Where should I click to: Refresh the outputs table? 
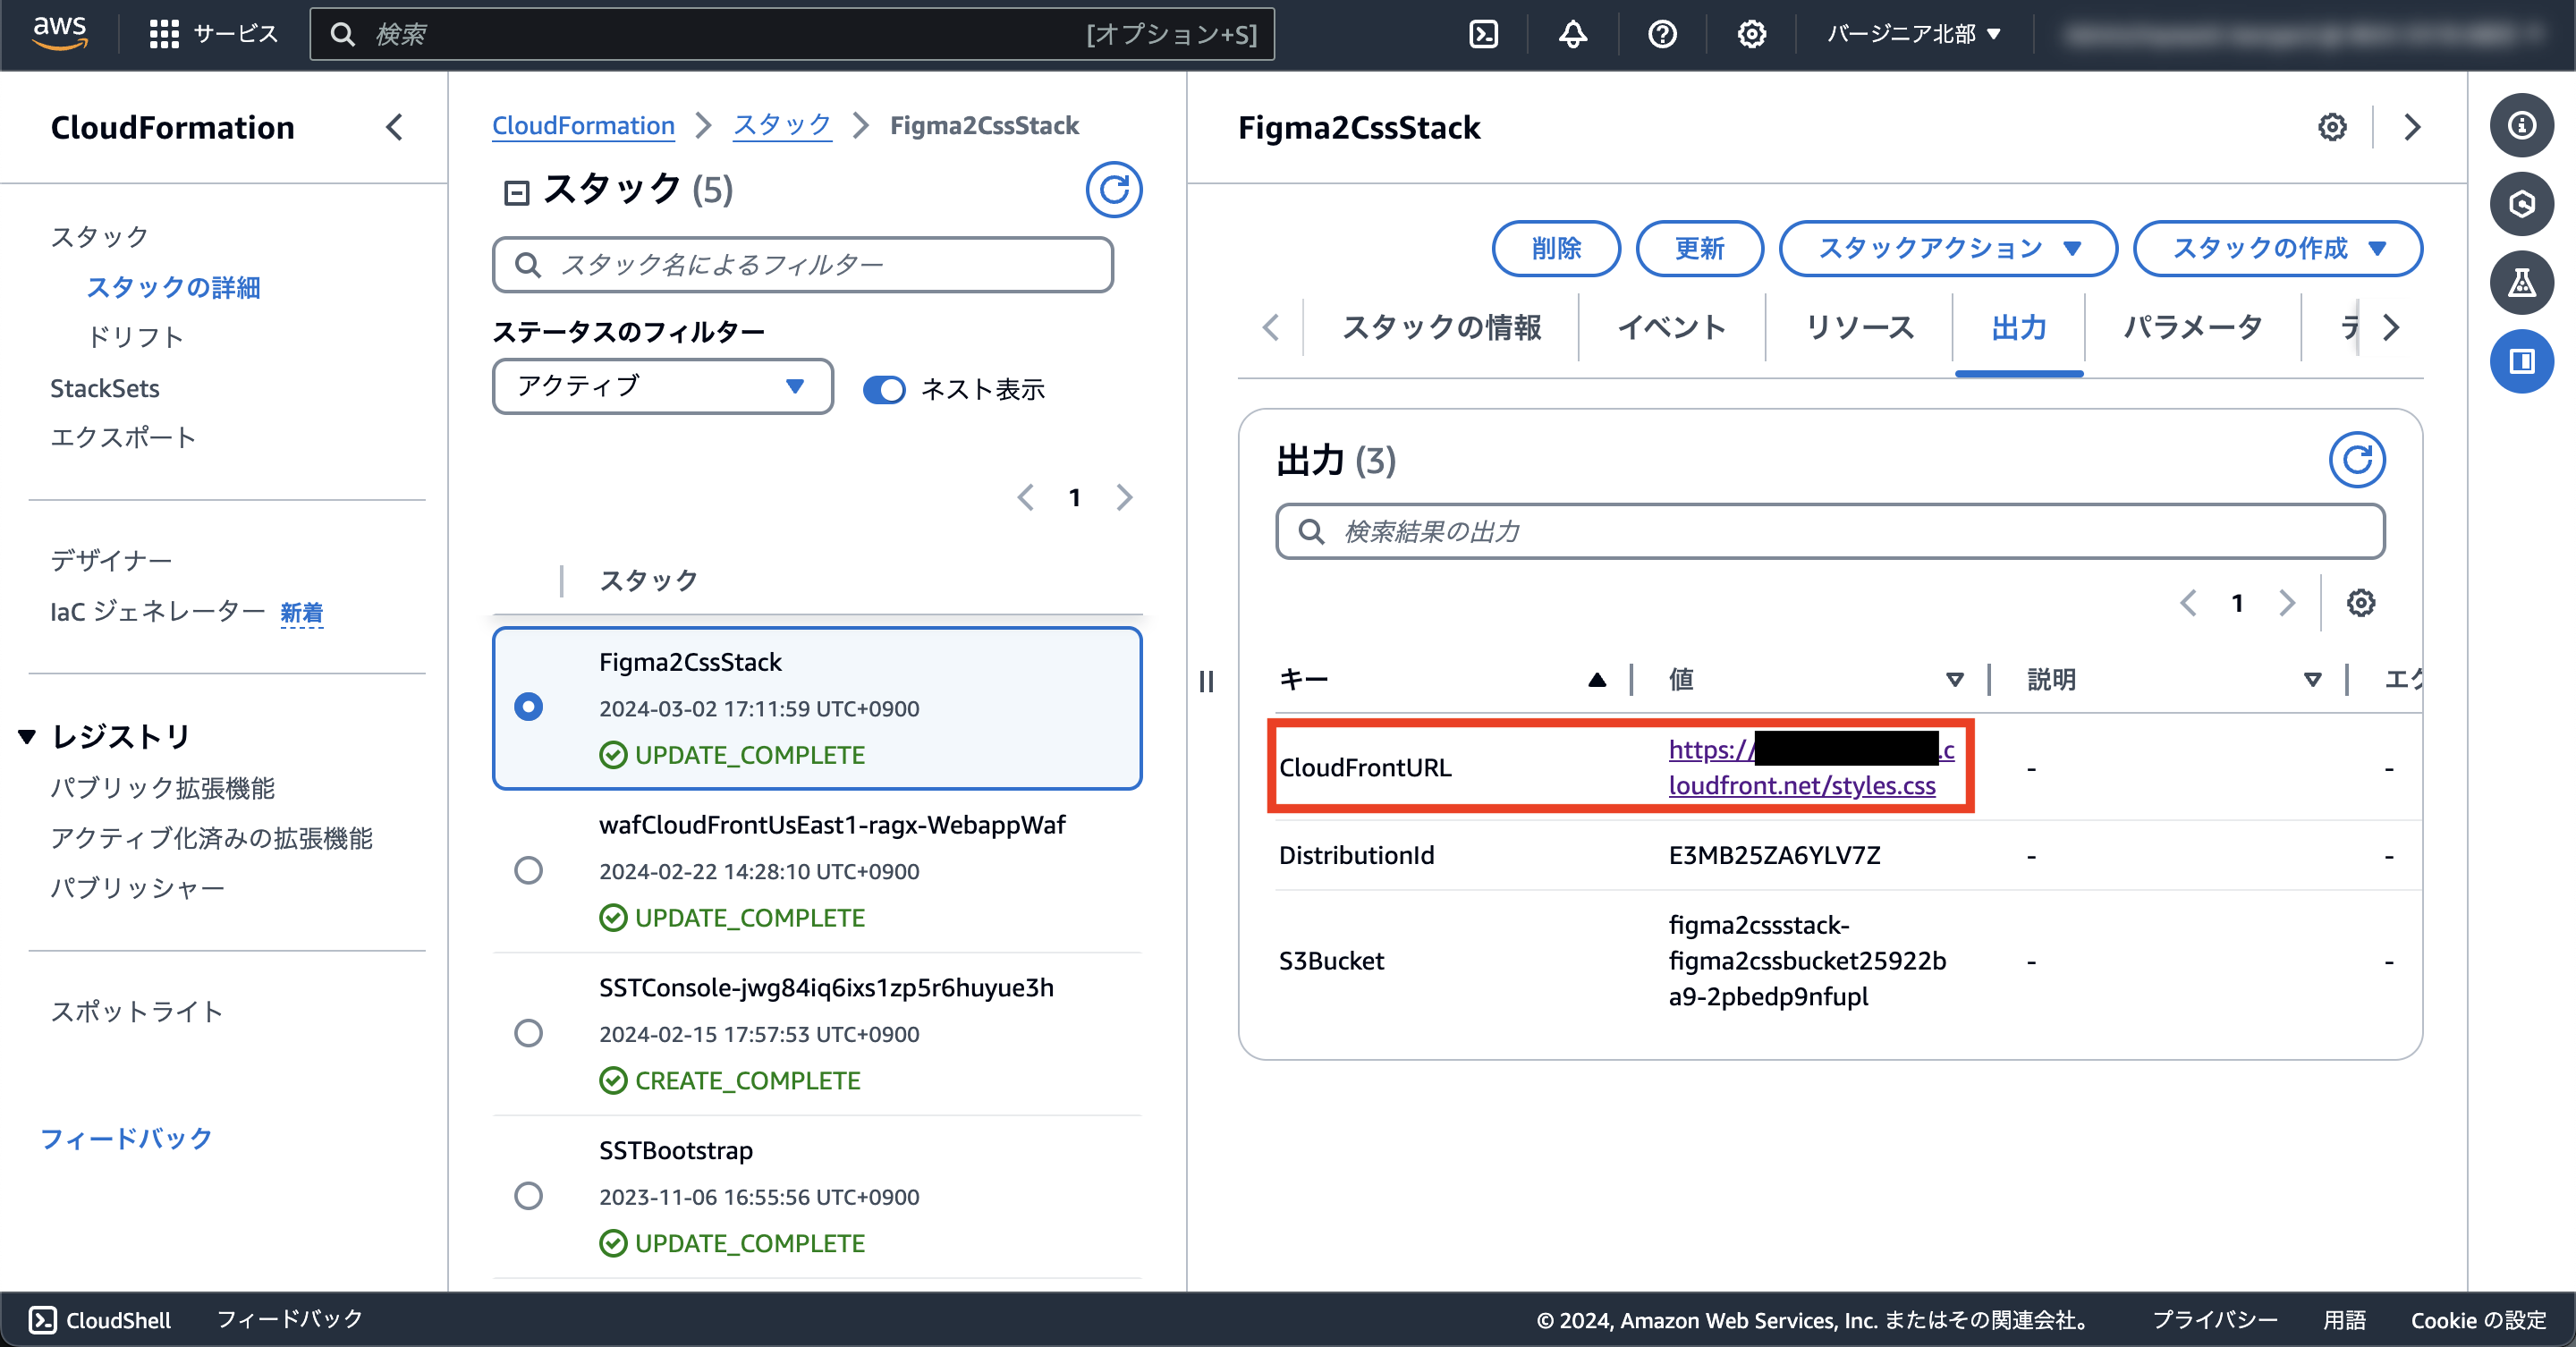(2357, 460)
